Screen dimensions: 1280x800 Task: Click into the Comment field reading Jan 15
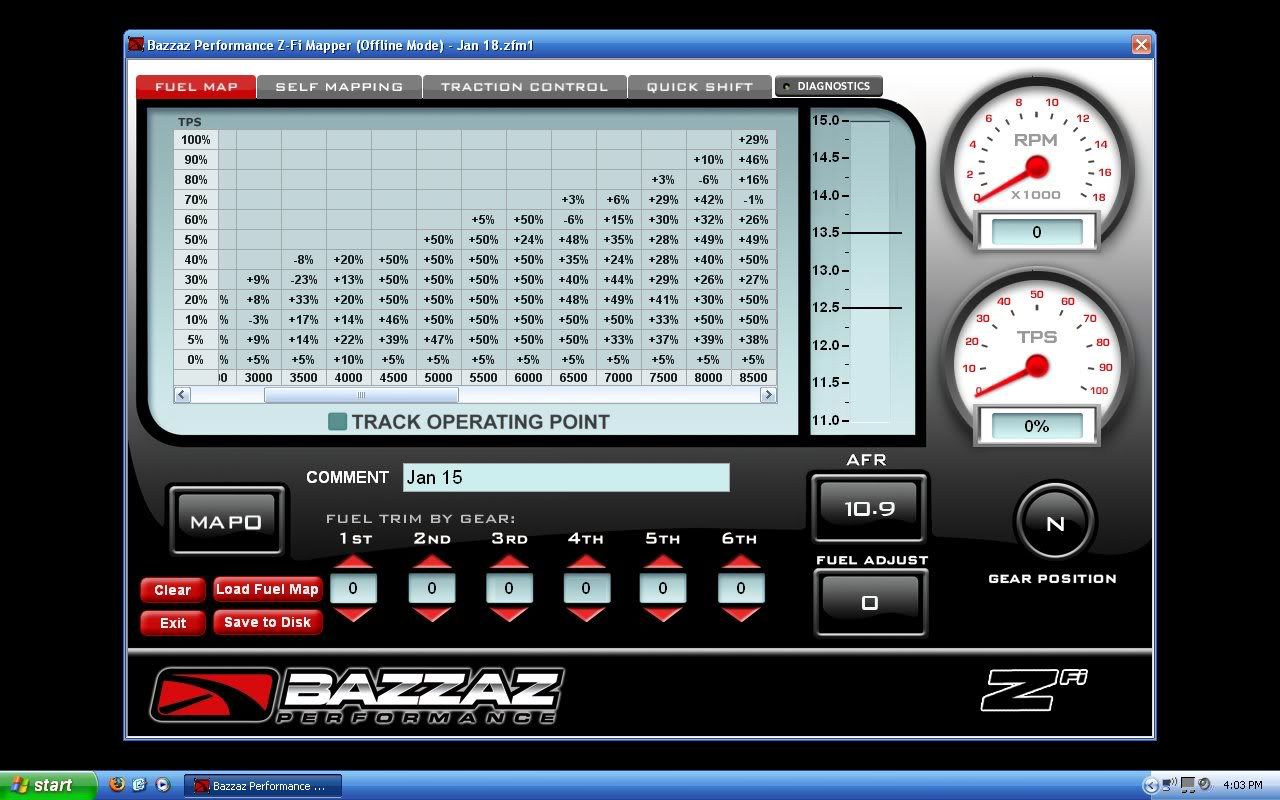pos(566,477)
